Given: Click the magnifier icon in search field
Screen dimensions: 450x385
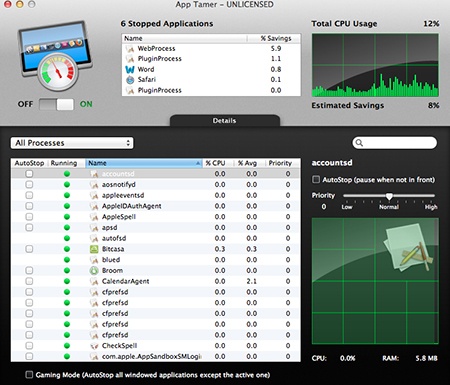Looking at the screenshot, I should pos(359,143).
